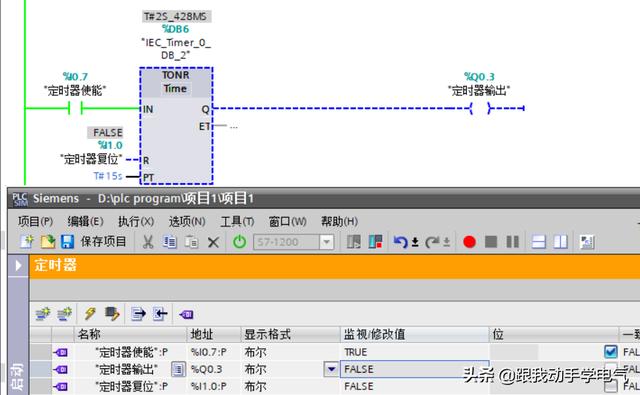This screenshot has width=640, height=395.
Task: Open the 编辑(E) menu
Action: (x=85, y=222)
